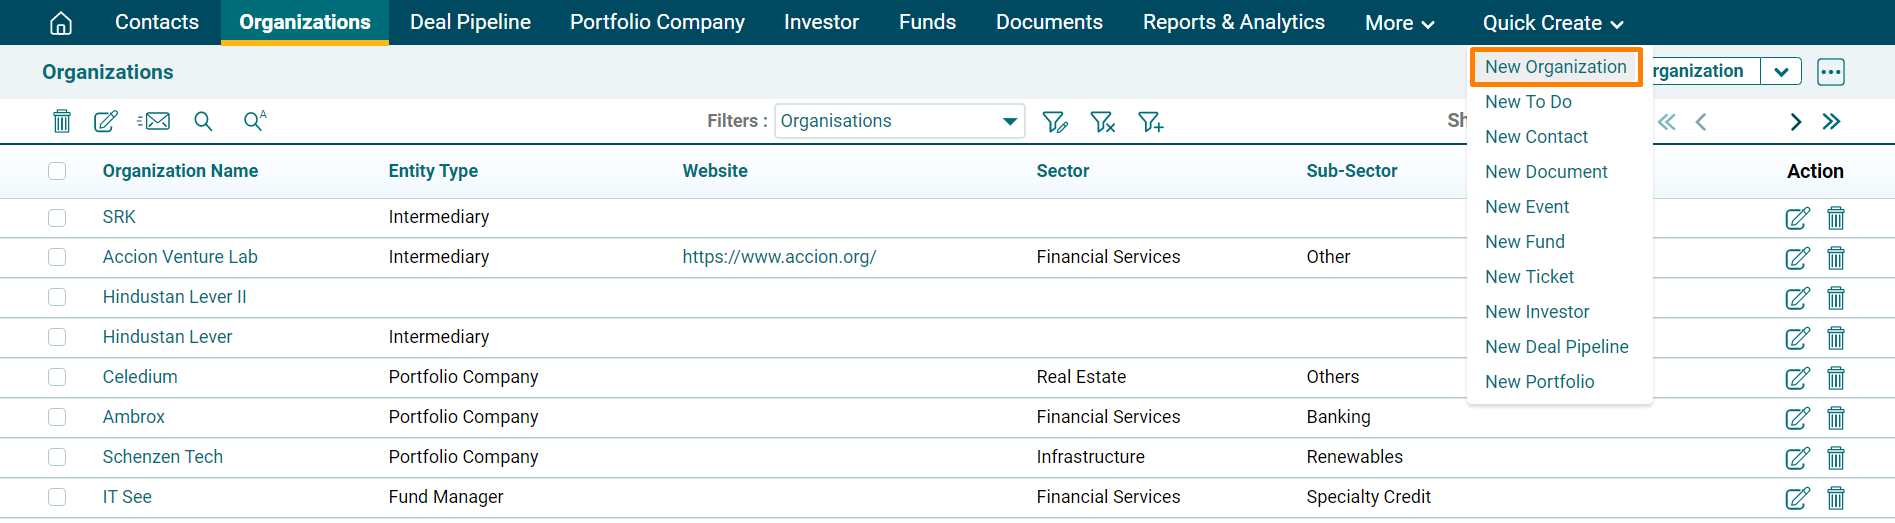
Task: Click the bulk edit pencil icon in toolbar
Action: [105, 121]
